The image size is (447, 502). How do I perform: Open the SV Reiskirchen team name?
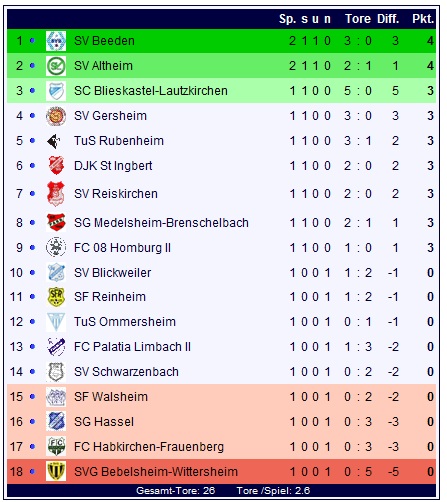point(116,194)
